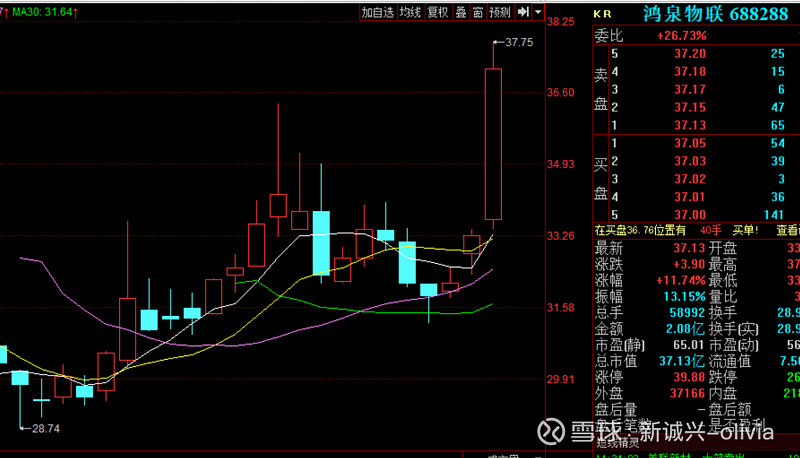Click the 涨停 price 39.88
Image resolution: width=800 pixels, height=458 pixels.
point(689,377)
